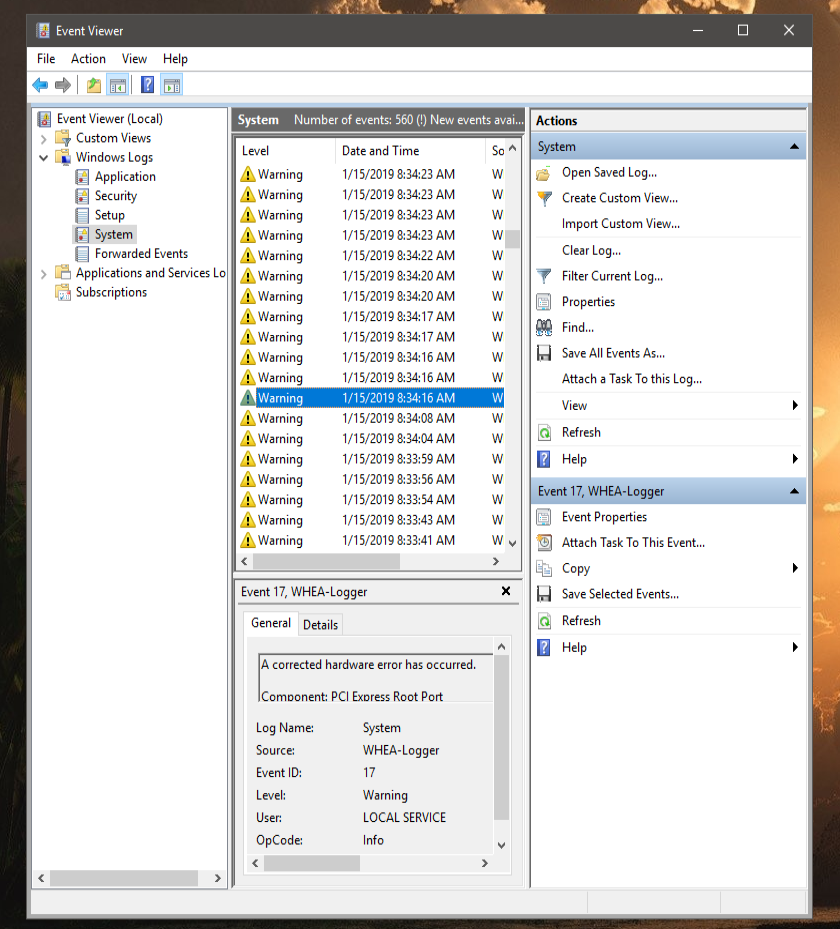This screenshot has width=840, height=929.
Task: Collapse the System actions section
Action: coord(794,146)
